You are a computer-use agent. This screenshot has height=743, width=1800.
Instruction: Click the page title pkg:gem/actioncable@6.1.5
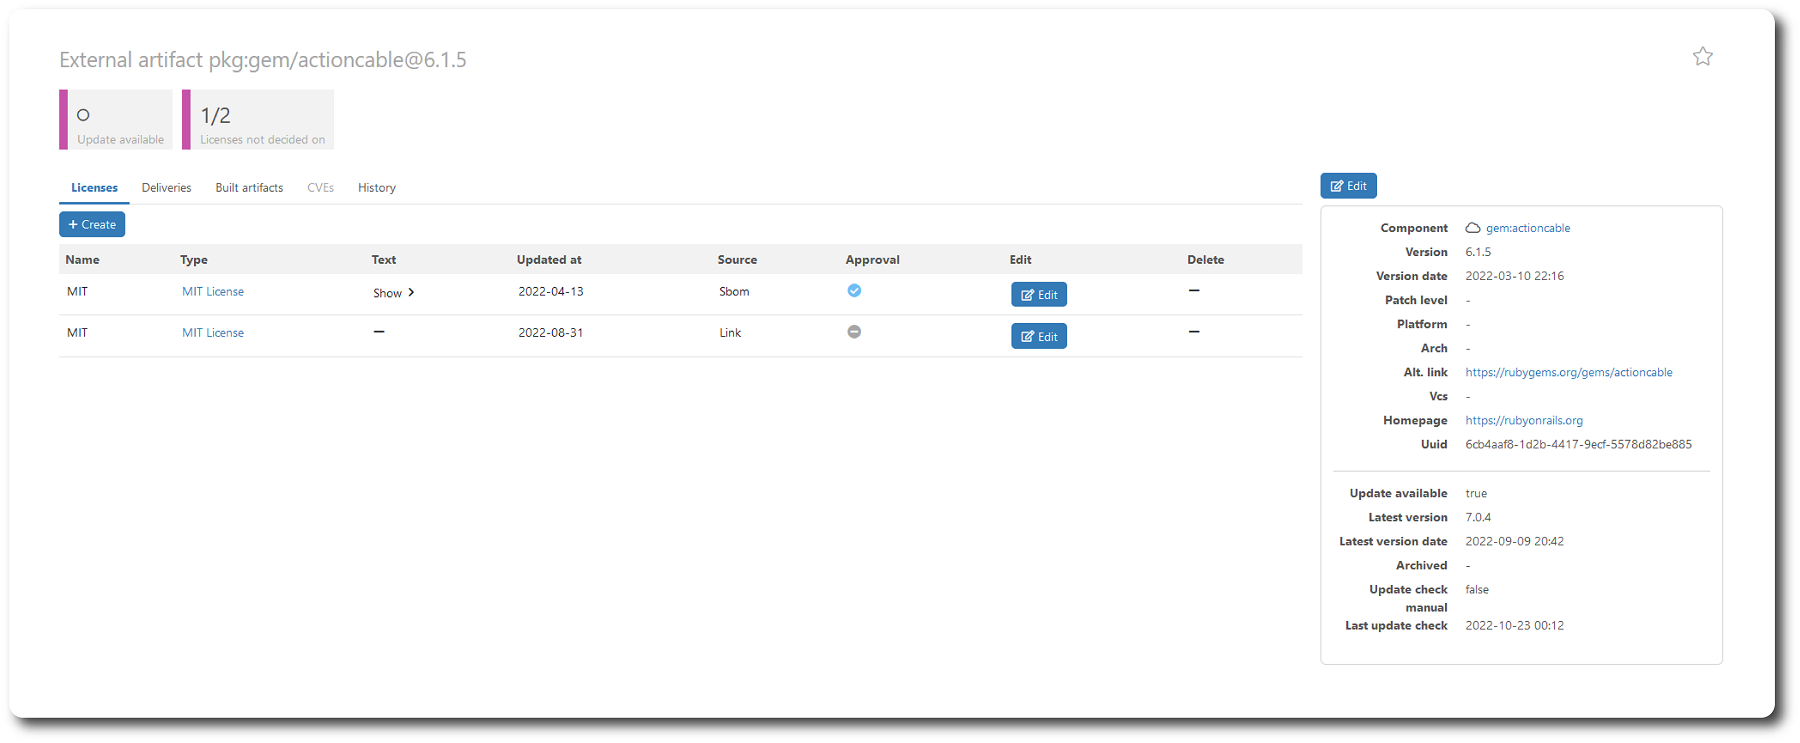click(x=337, y=60)
